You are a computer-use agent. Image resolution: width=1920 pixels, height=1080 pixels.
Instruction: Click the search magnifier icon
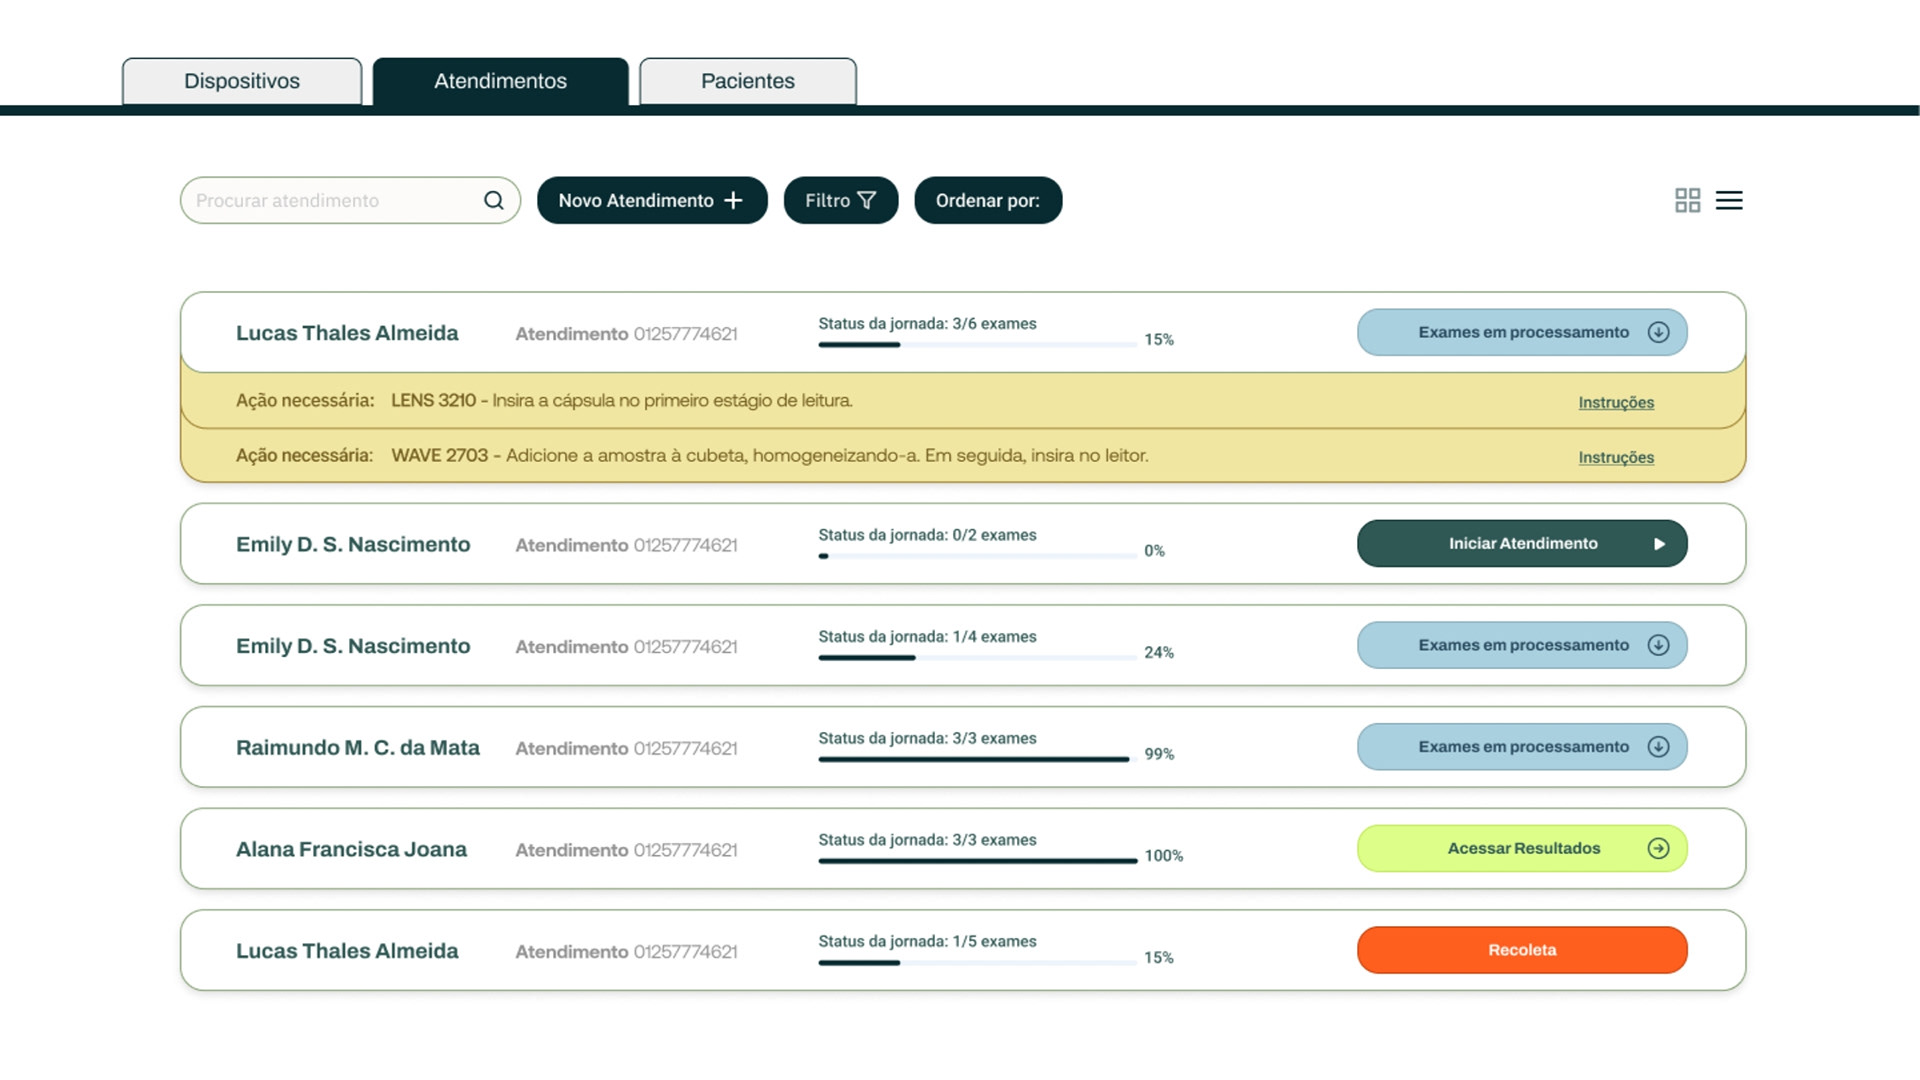point(494,200)
